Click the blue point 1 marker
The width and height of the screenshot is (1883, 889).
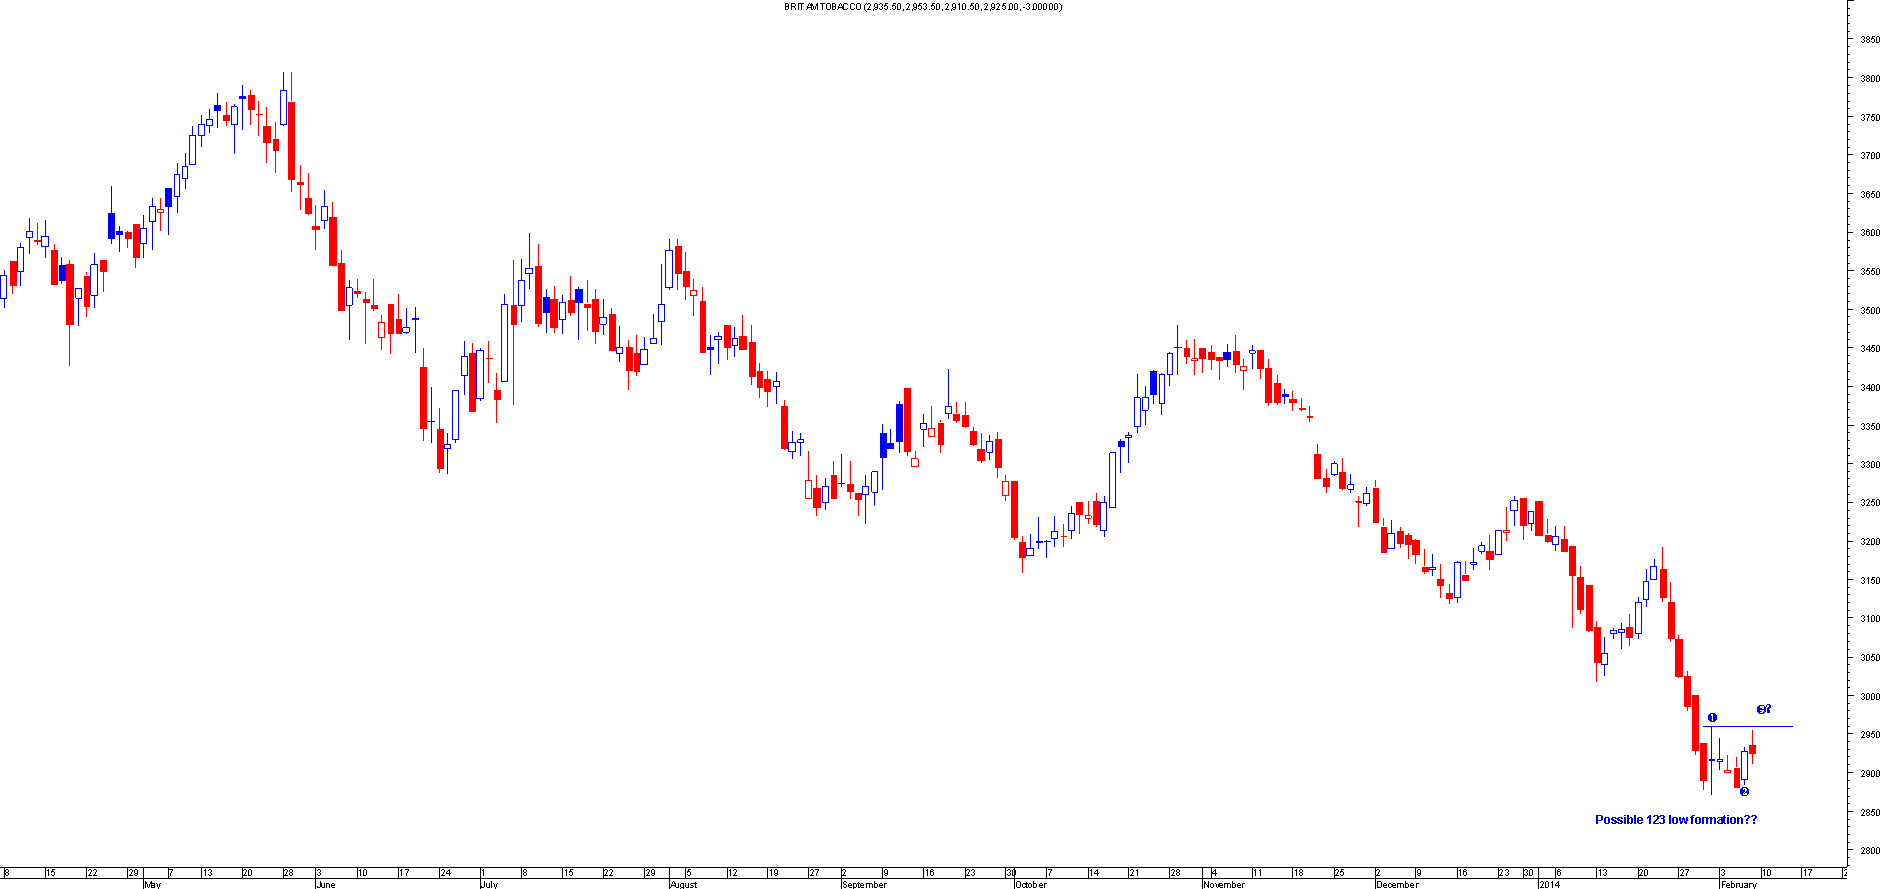tap(1712, 717)
